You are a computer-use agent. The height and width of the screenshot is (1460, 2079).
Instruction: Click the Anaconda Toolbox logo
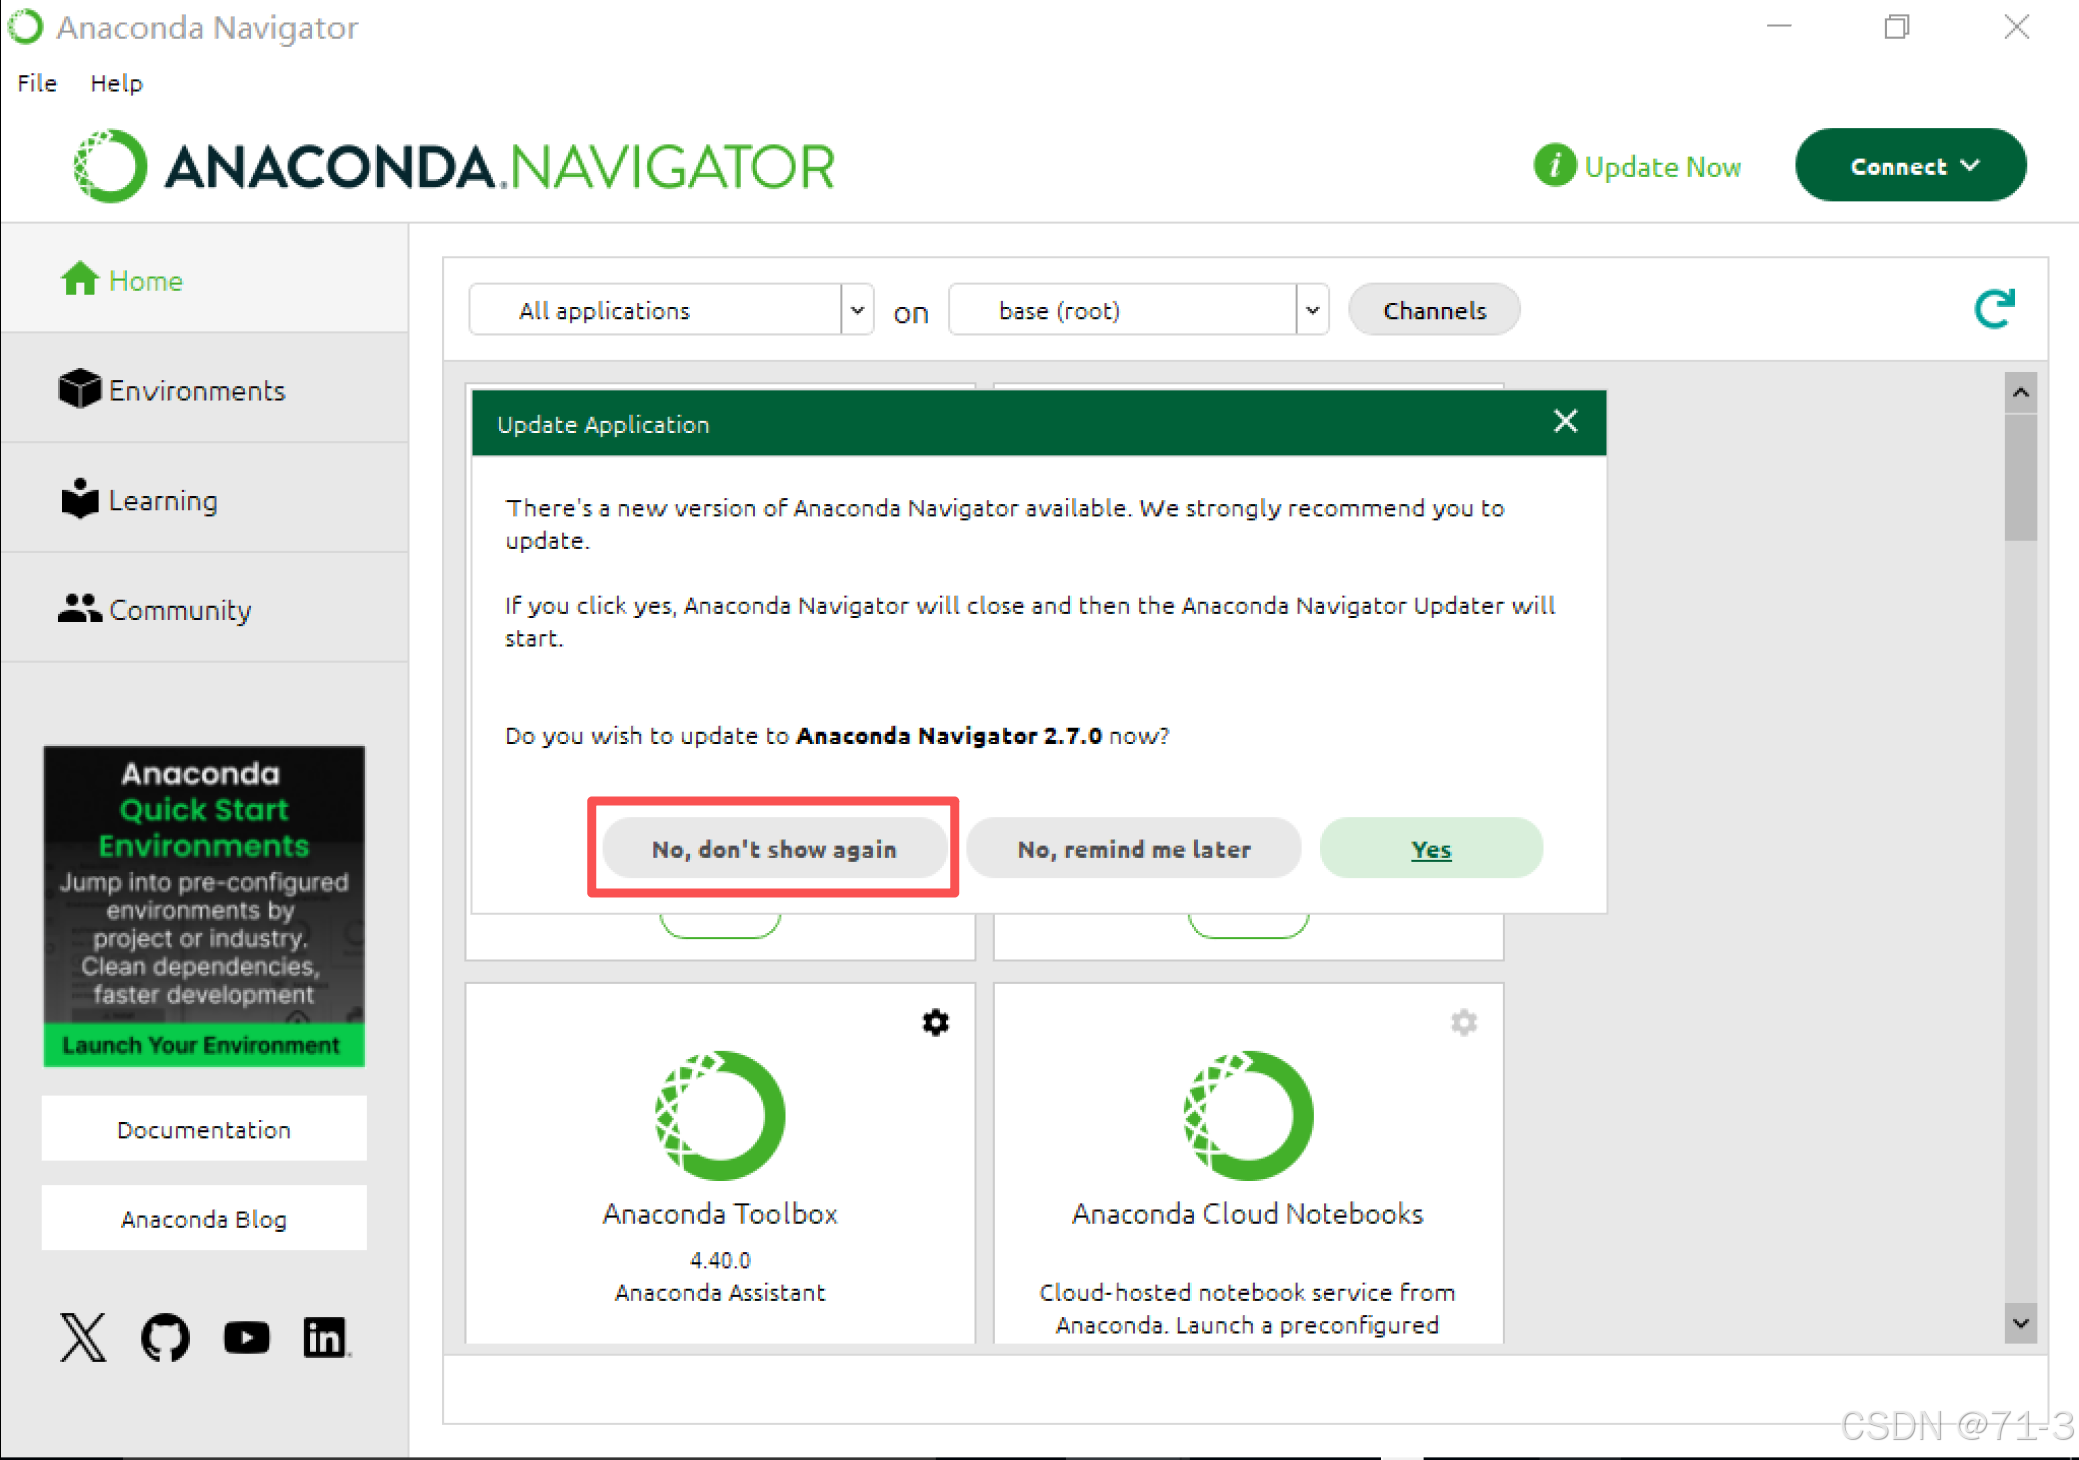coord(720,1115)
